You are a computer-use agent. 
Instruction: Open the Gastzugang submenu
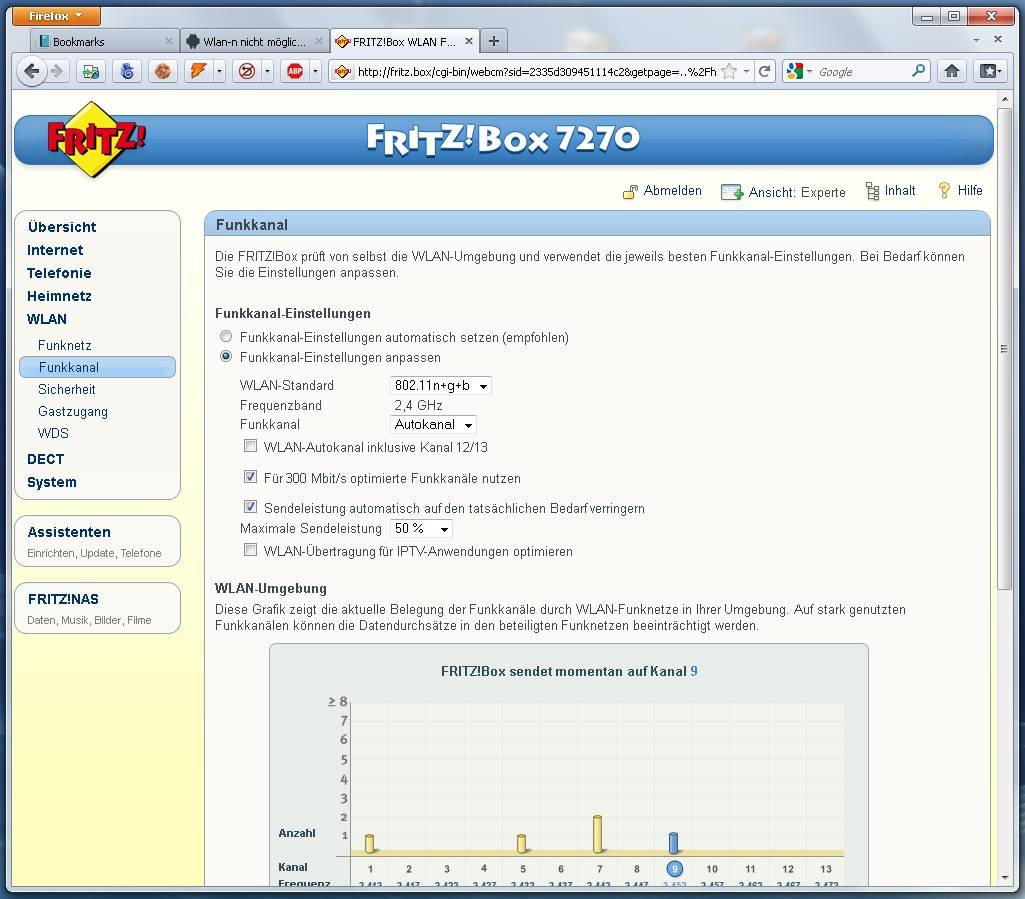click(73, 411)
